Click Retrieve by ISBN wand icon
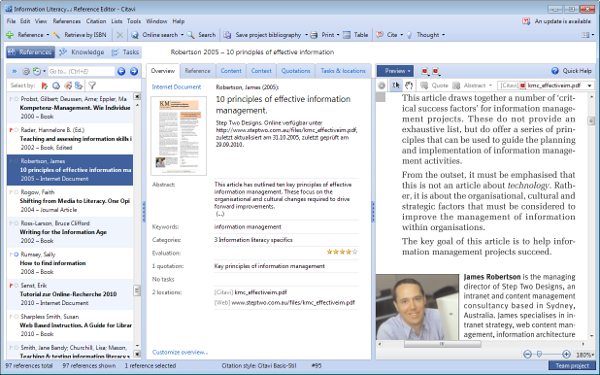 tap(56, 35)
